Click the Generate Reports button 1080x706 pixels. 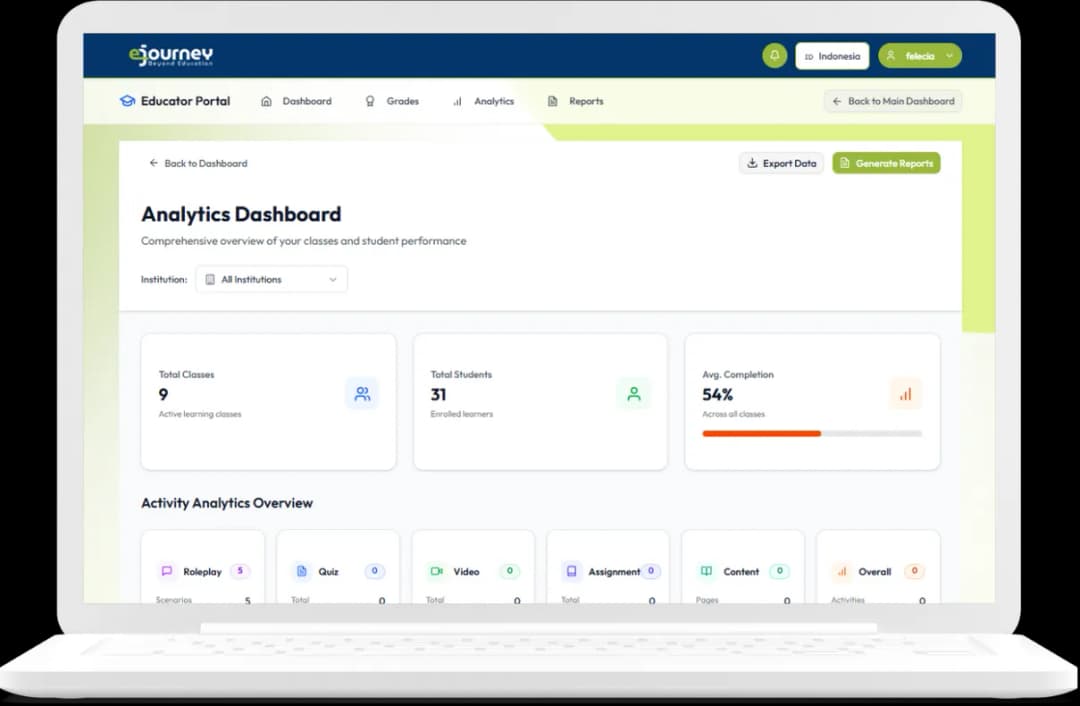[x=886, y=163]
